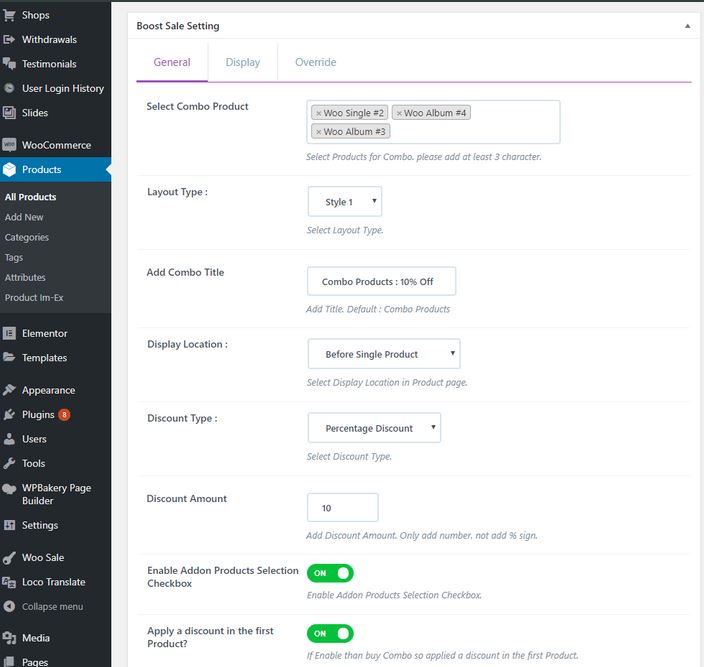Open the WooCommerce menu label

pos(57,145)
